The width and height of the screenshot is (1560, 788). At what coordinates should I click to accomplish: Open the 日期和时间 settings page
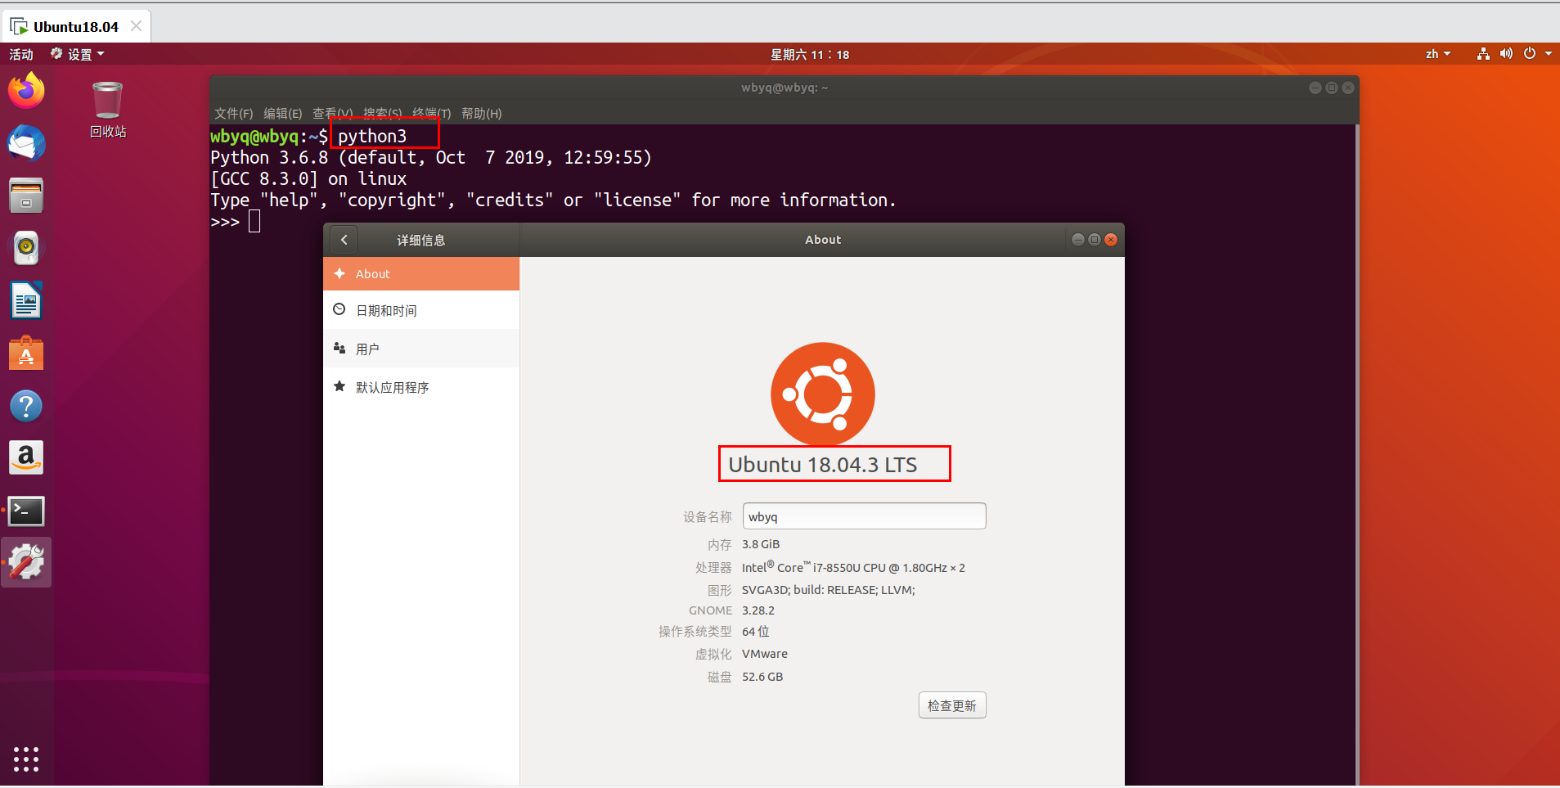coord(421,311)
